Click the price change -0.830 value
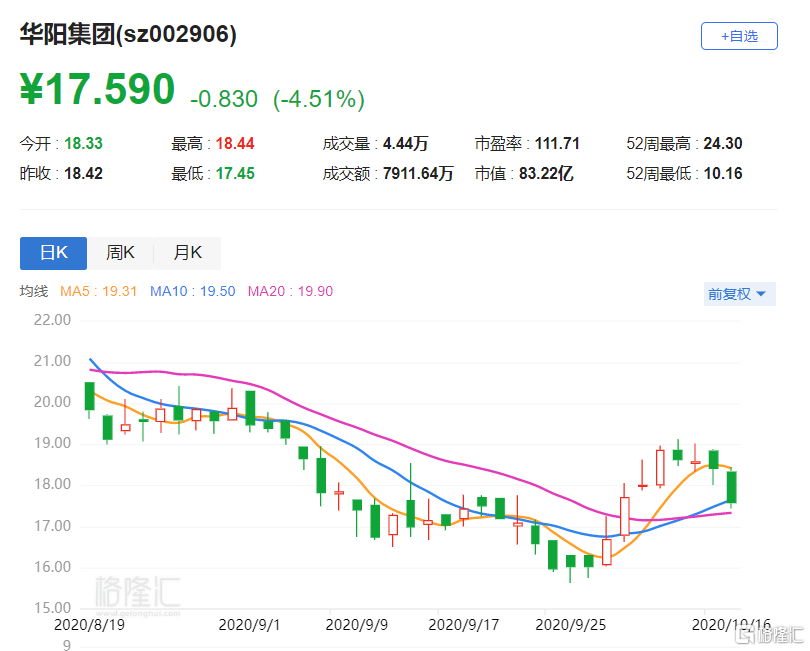 tap(224, 99)
